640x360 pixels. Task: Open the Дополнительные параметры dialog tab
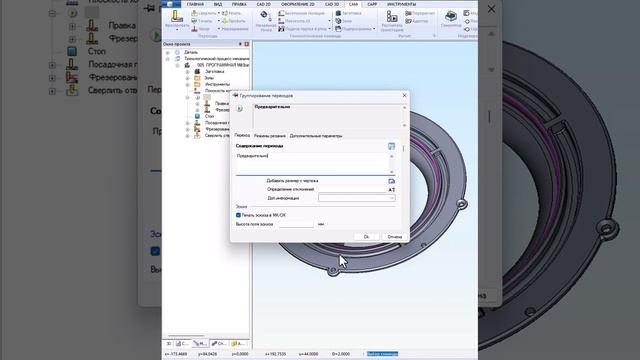316,136
